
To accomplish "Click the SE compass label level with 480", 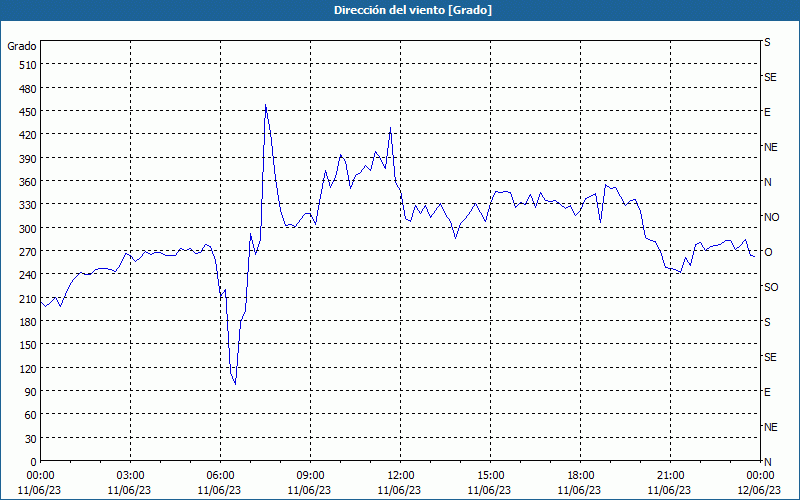I will click(x=770, y=77).
